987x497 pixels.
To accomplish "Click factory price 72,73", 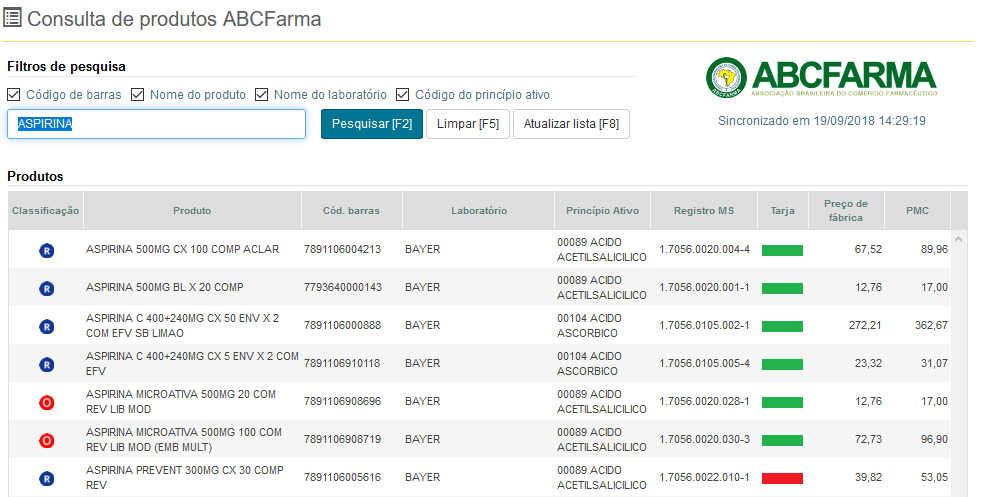I will [868, 439].
